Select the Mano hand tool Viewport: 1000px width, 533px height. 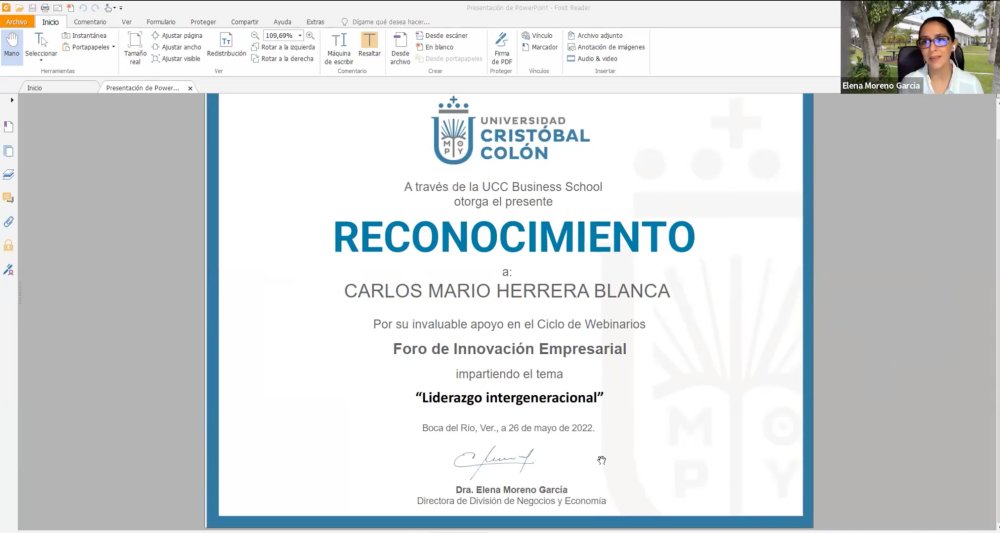coord(11,47)
